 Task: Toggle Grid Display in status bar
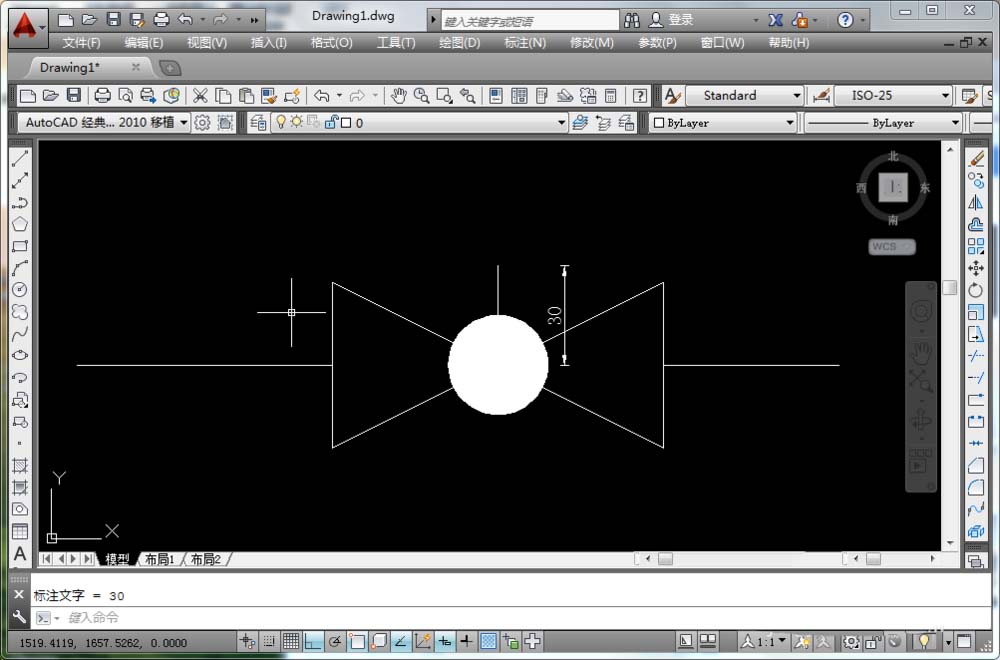tap(291, 642)
